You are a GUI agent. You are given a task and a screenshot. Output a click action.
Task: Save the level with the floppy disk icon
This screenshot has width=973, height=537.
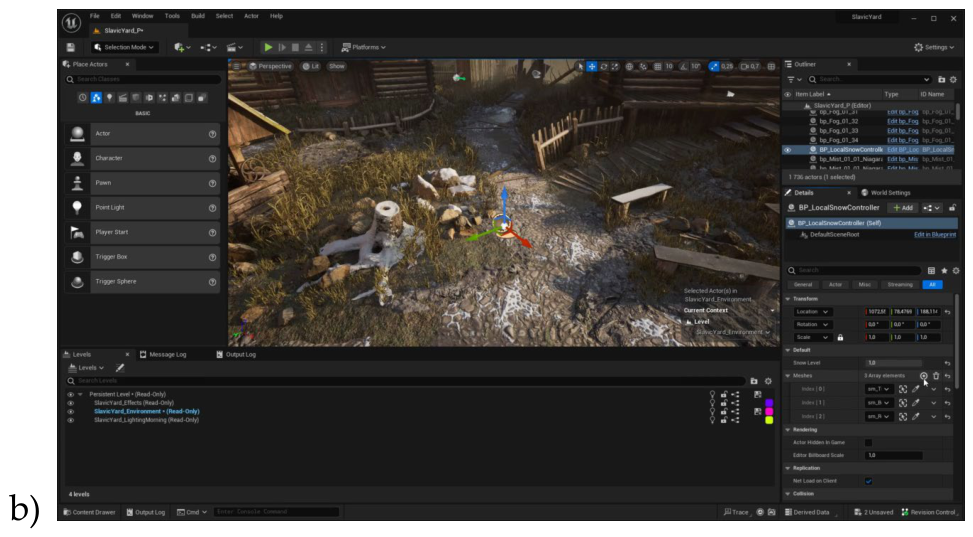click(71, 47)
